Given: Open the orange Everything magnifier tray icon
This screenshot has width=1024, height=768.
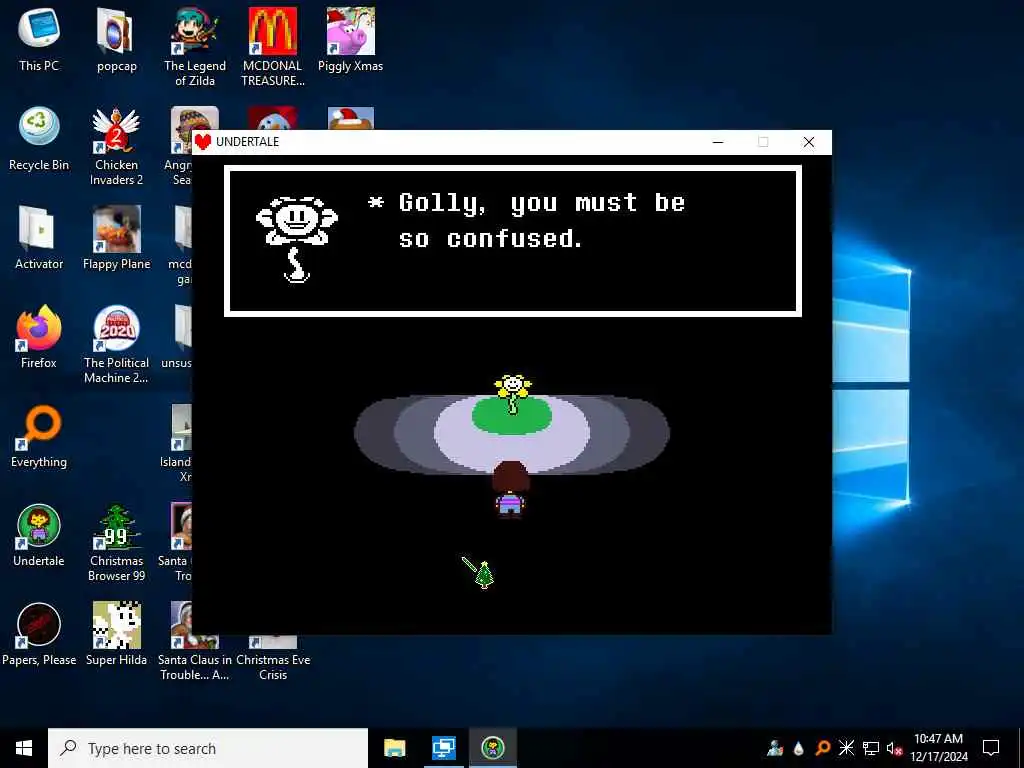Looking at the screenshot, I should (822, 748).
